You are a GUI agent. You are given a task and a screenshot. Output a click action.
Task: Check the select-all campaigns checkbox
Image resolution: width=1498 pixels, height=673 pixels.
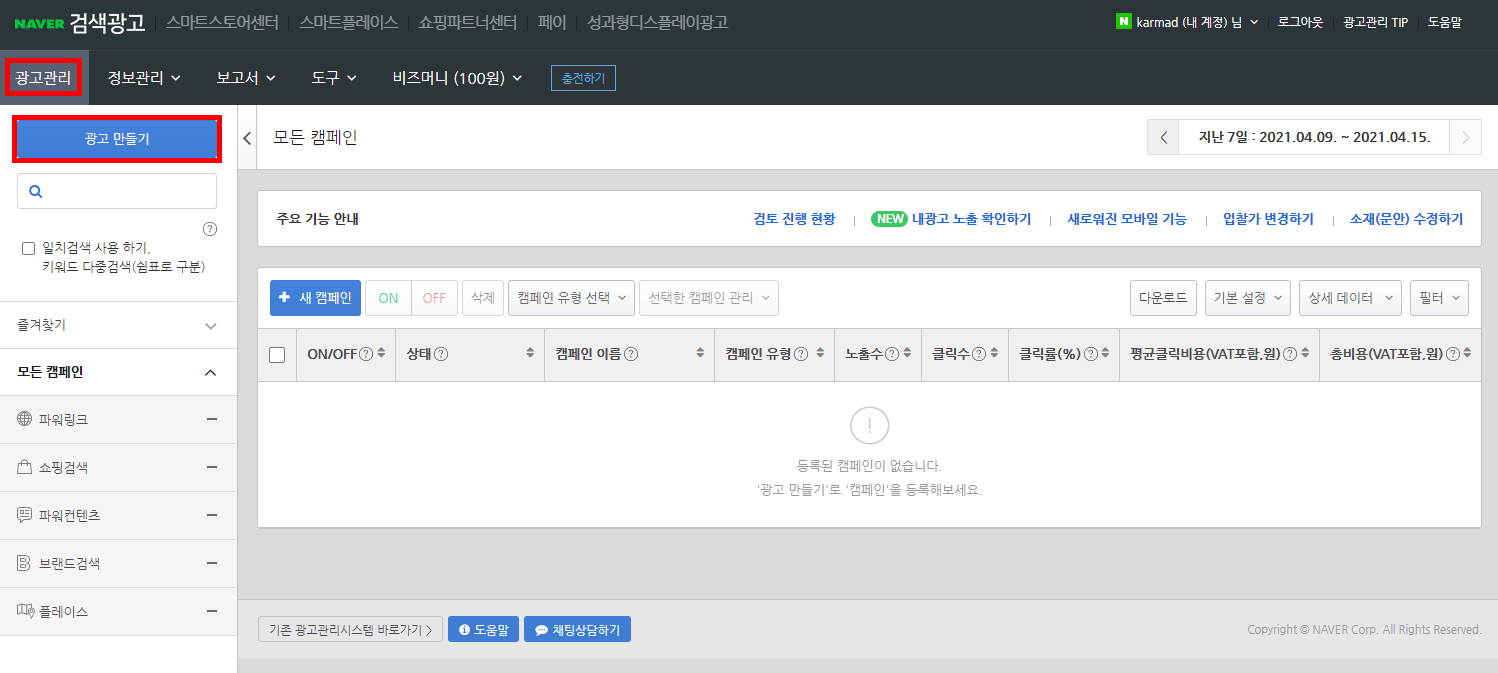[277, 354]
